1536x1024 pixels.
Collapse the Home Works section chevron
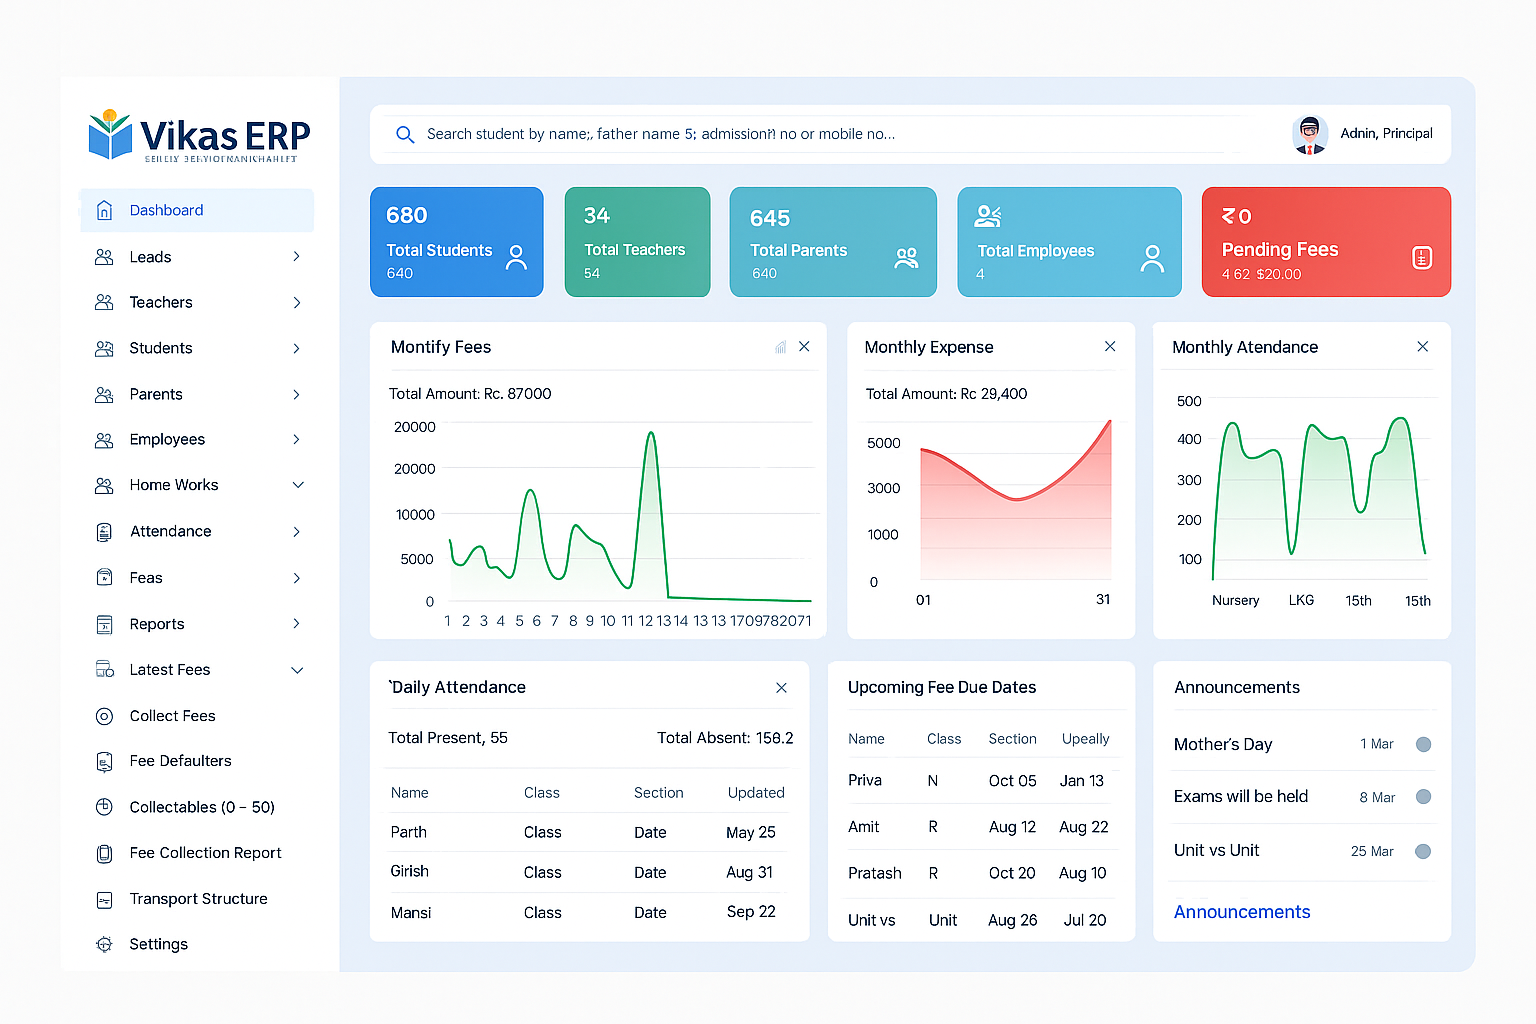(x=297, y=485)
